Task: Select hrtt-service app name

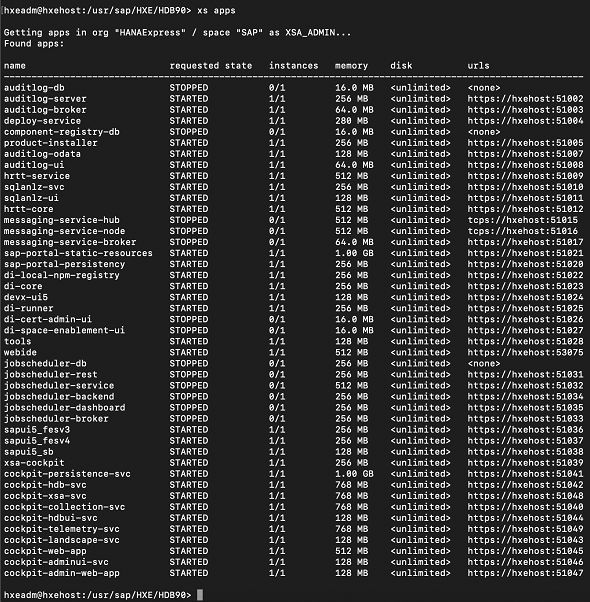Action: click(x=37, y=176)
